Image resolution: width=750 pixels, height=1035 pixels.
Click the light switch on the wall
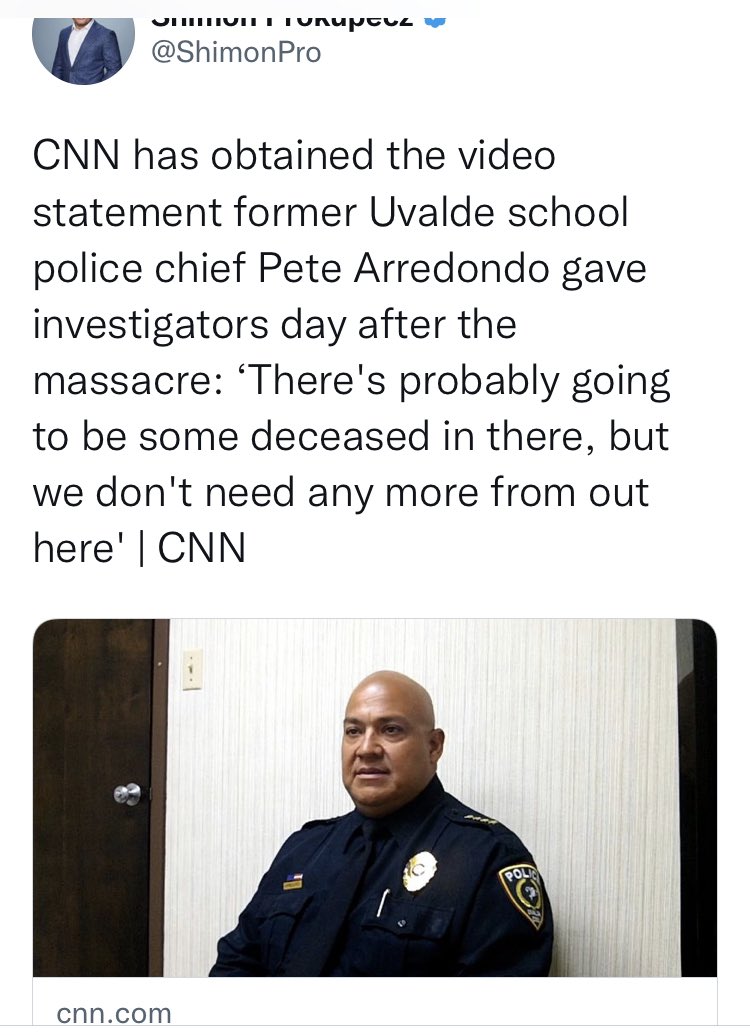pyautogui.click(x=192, y=669)
